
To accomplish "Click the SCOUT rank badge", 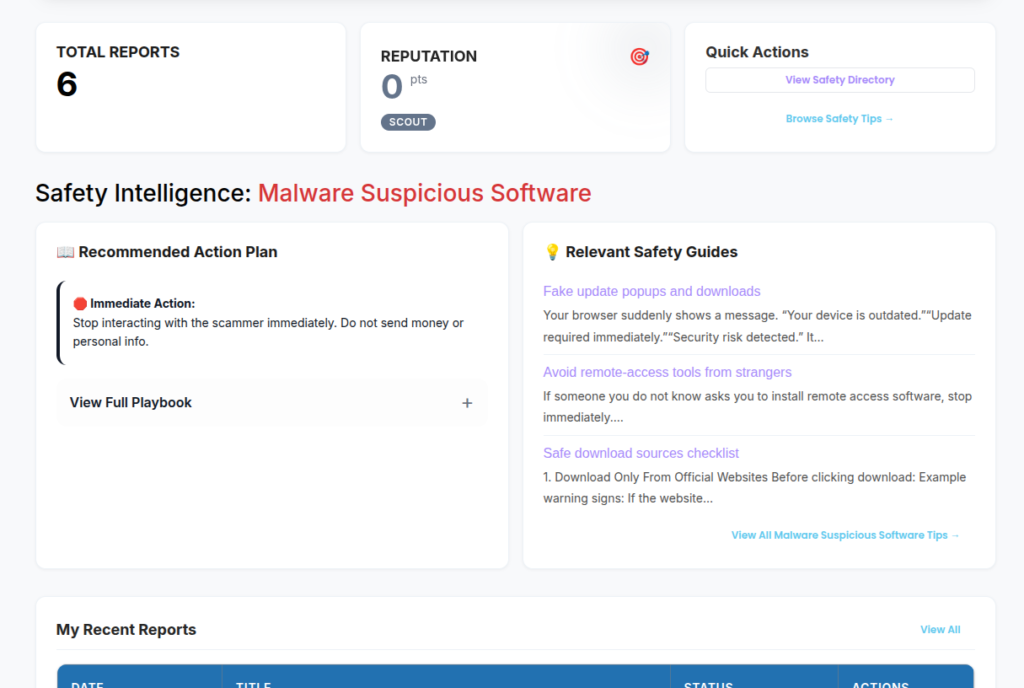I will coord(408,122).
